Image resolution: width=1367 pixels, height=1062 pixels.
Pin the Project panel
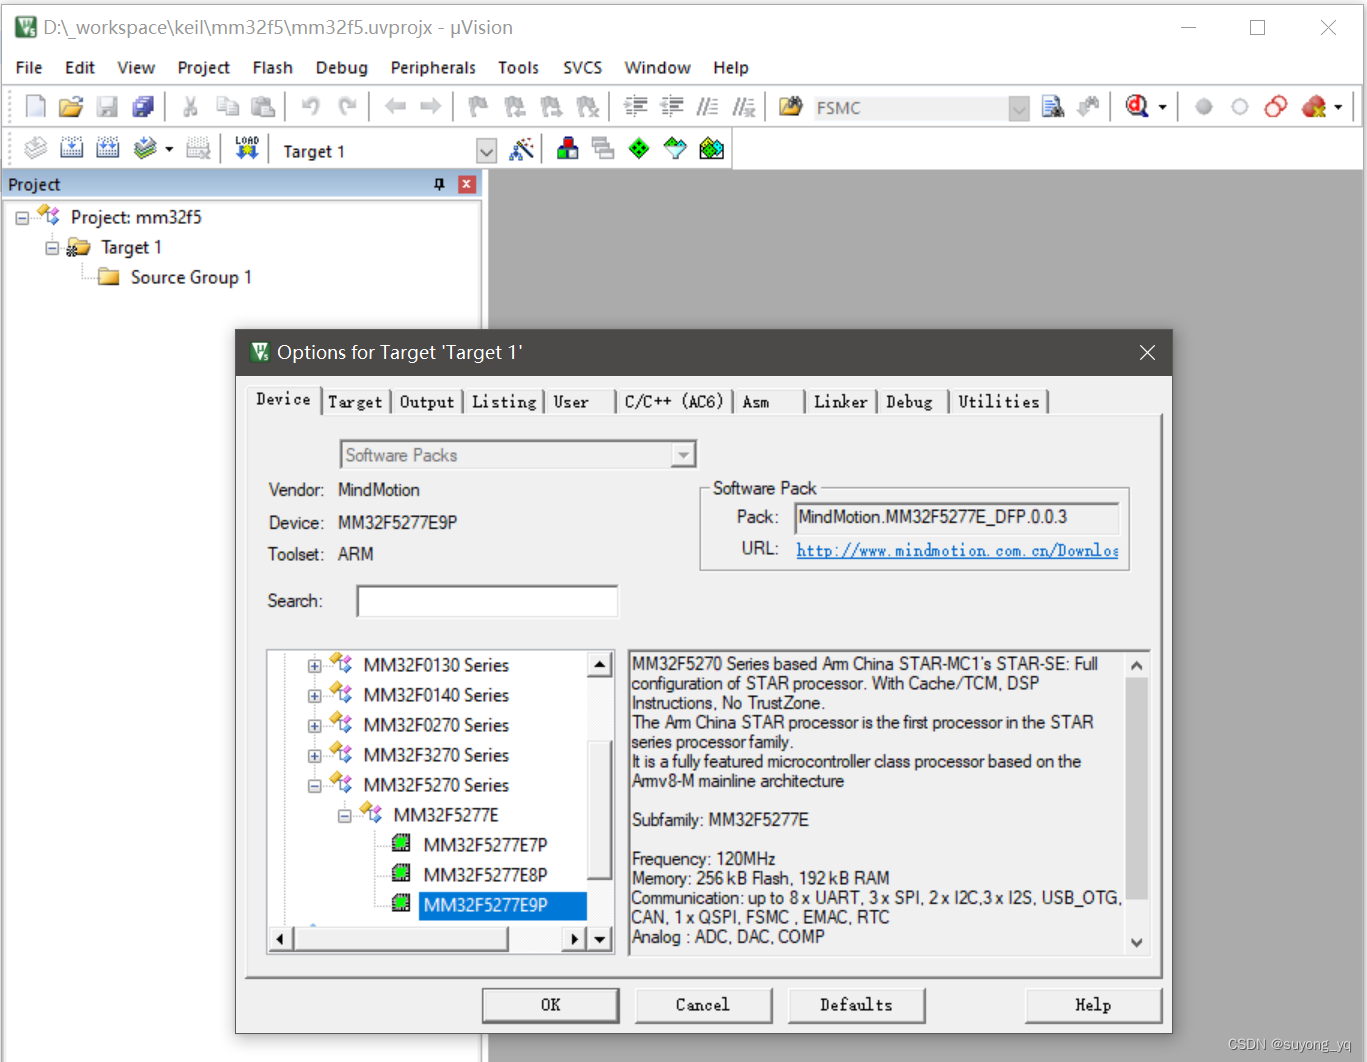click(x=439, y=184)
